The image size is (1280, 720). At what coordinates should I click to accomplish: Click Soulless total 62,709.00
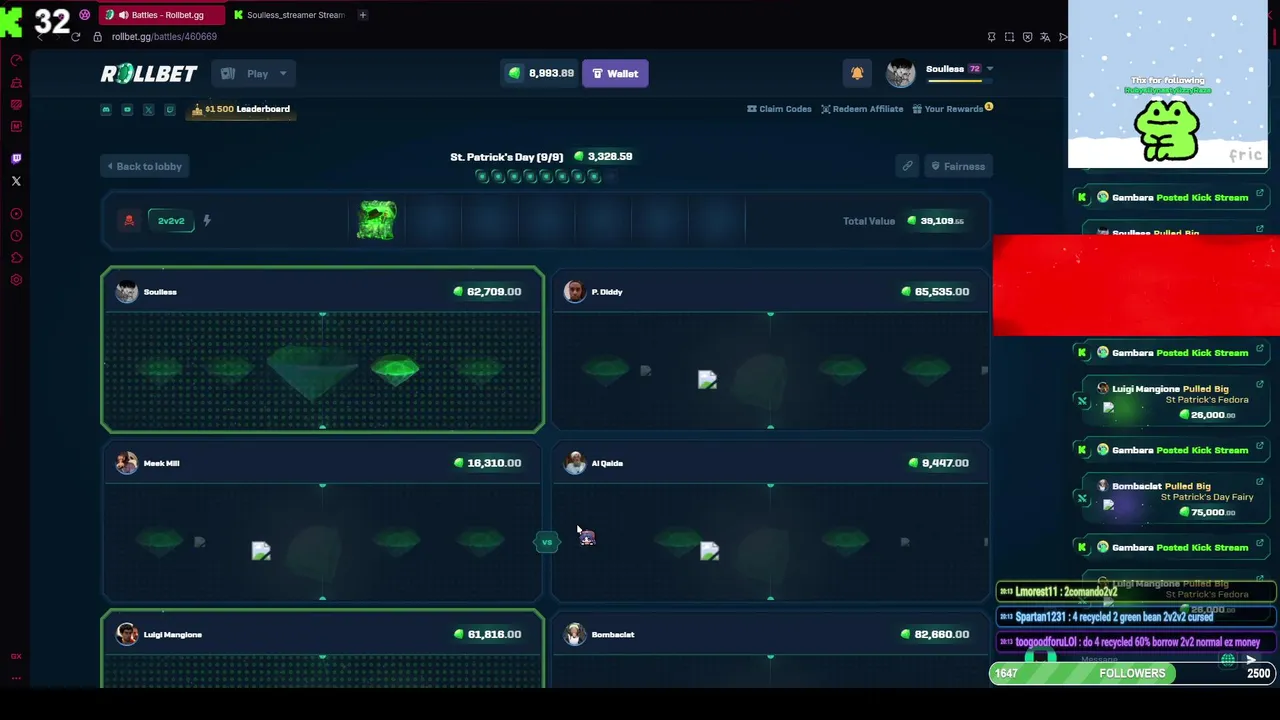(487, 291)
